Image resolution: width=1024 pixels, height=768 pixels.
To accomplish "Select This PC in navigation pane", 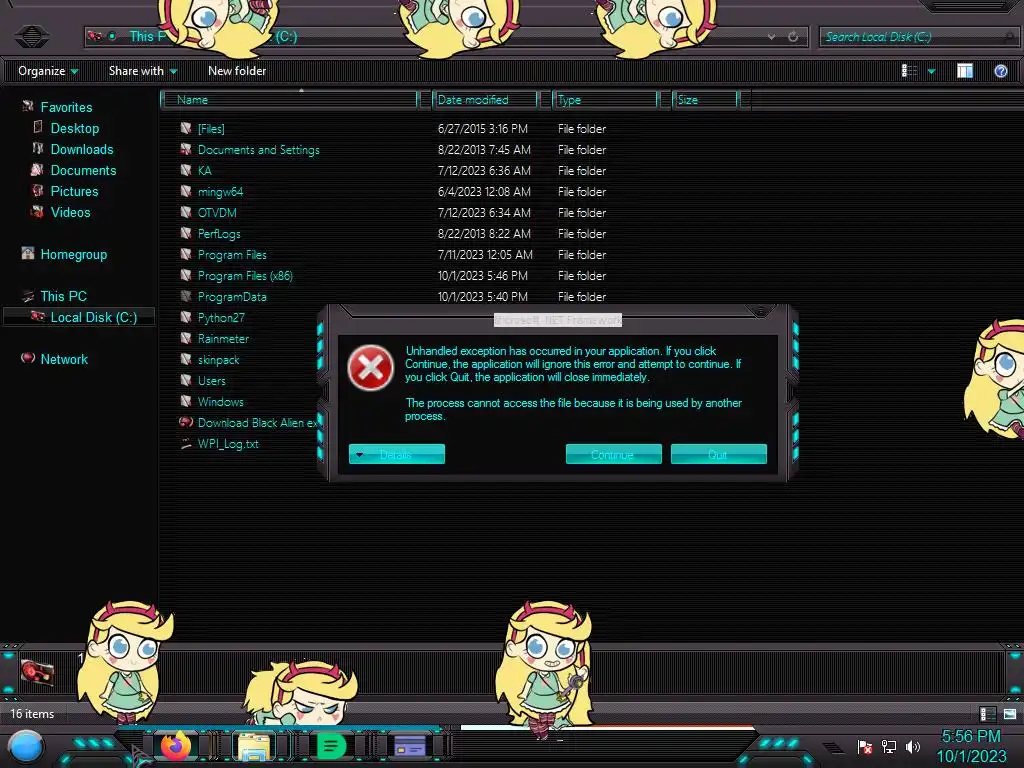I will tap(63, 296).
